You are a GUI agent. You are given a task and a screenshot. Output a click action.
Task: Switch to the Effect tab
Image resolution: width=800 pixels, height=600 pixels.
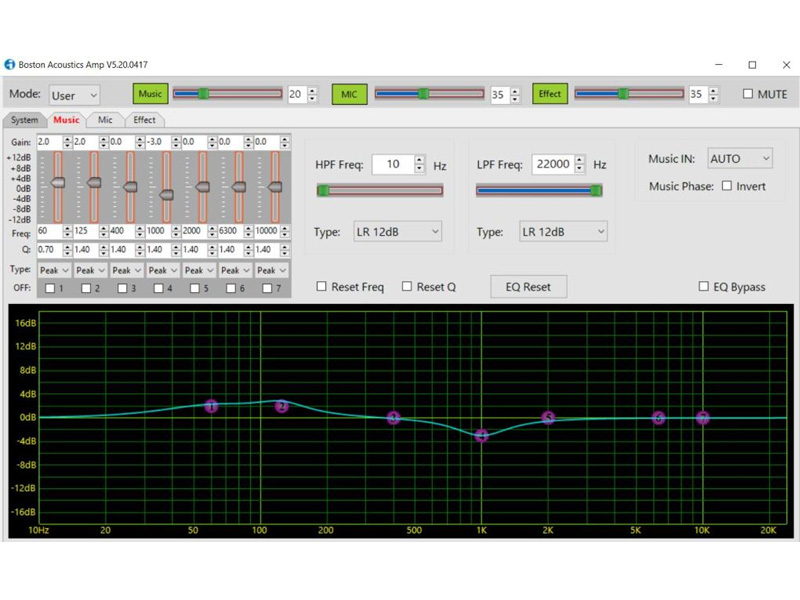click(x=144, y=120)
